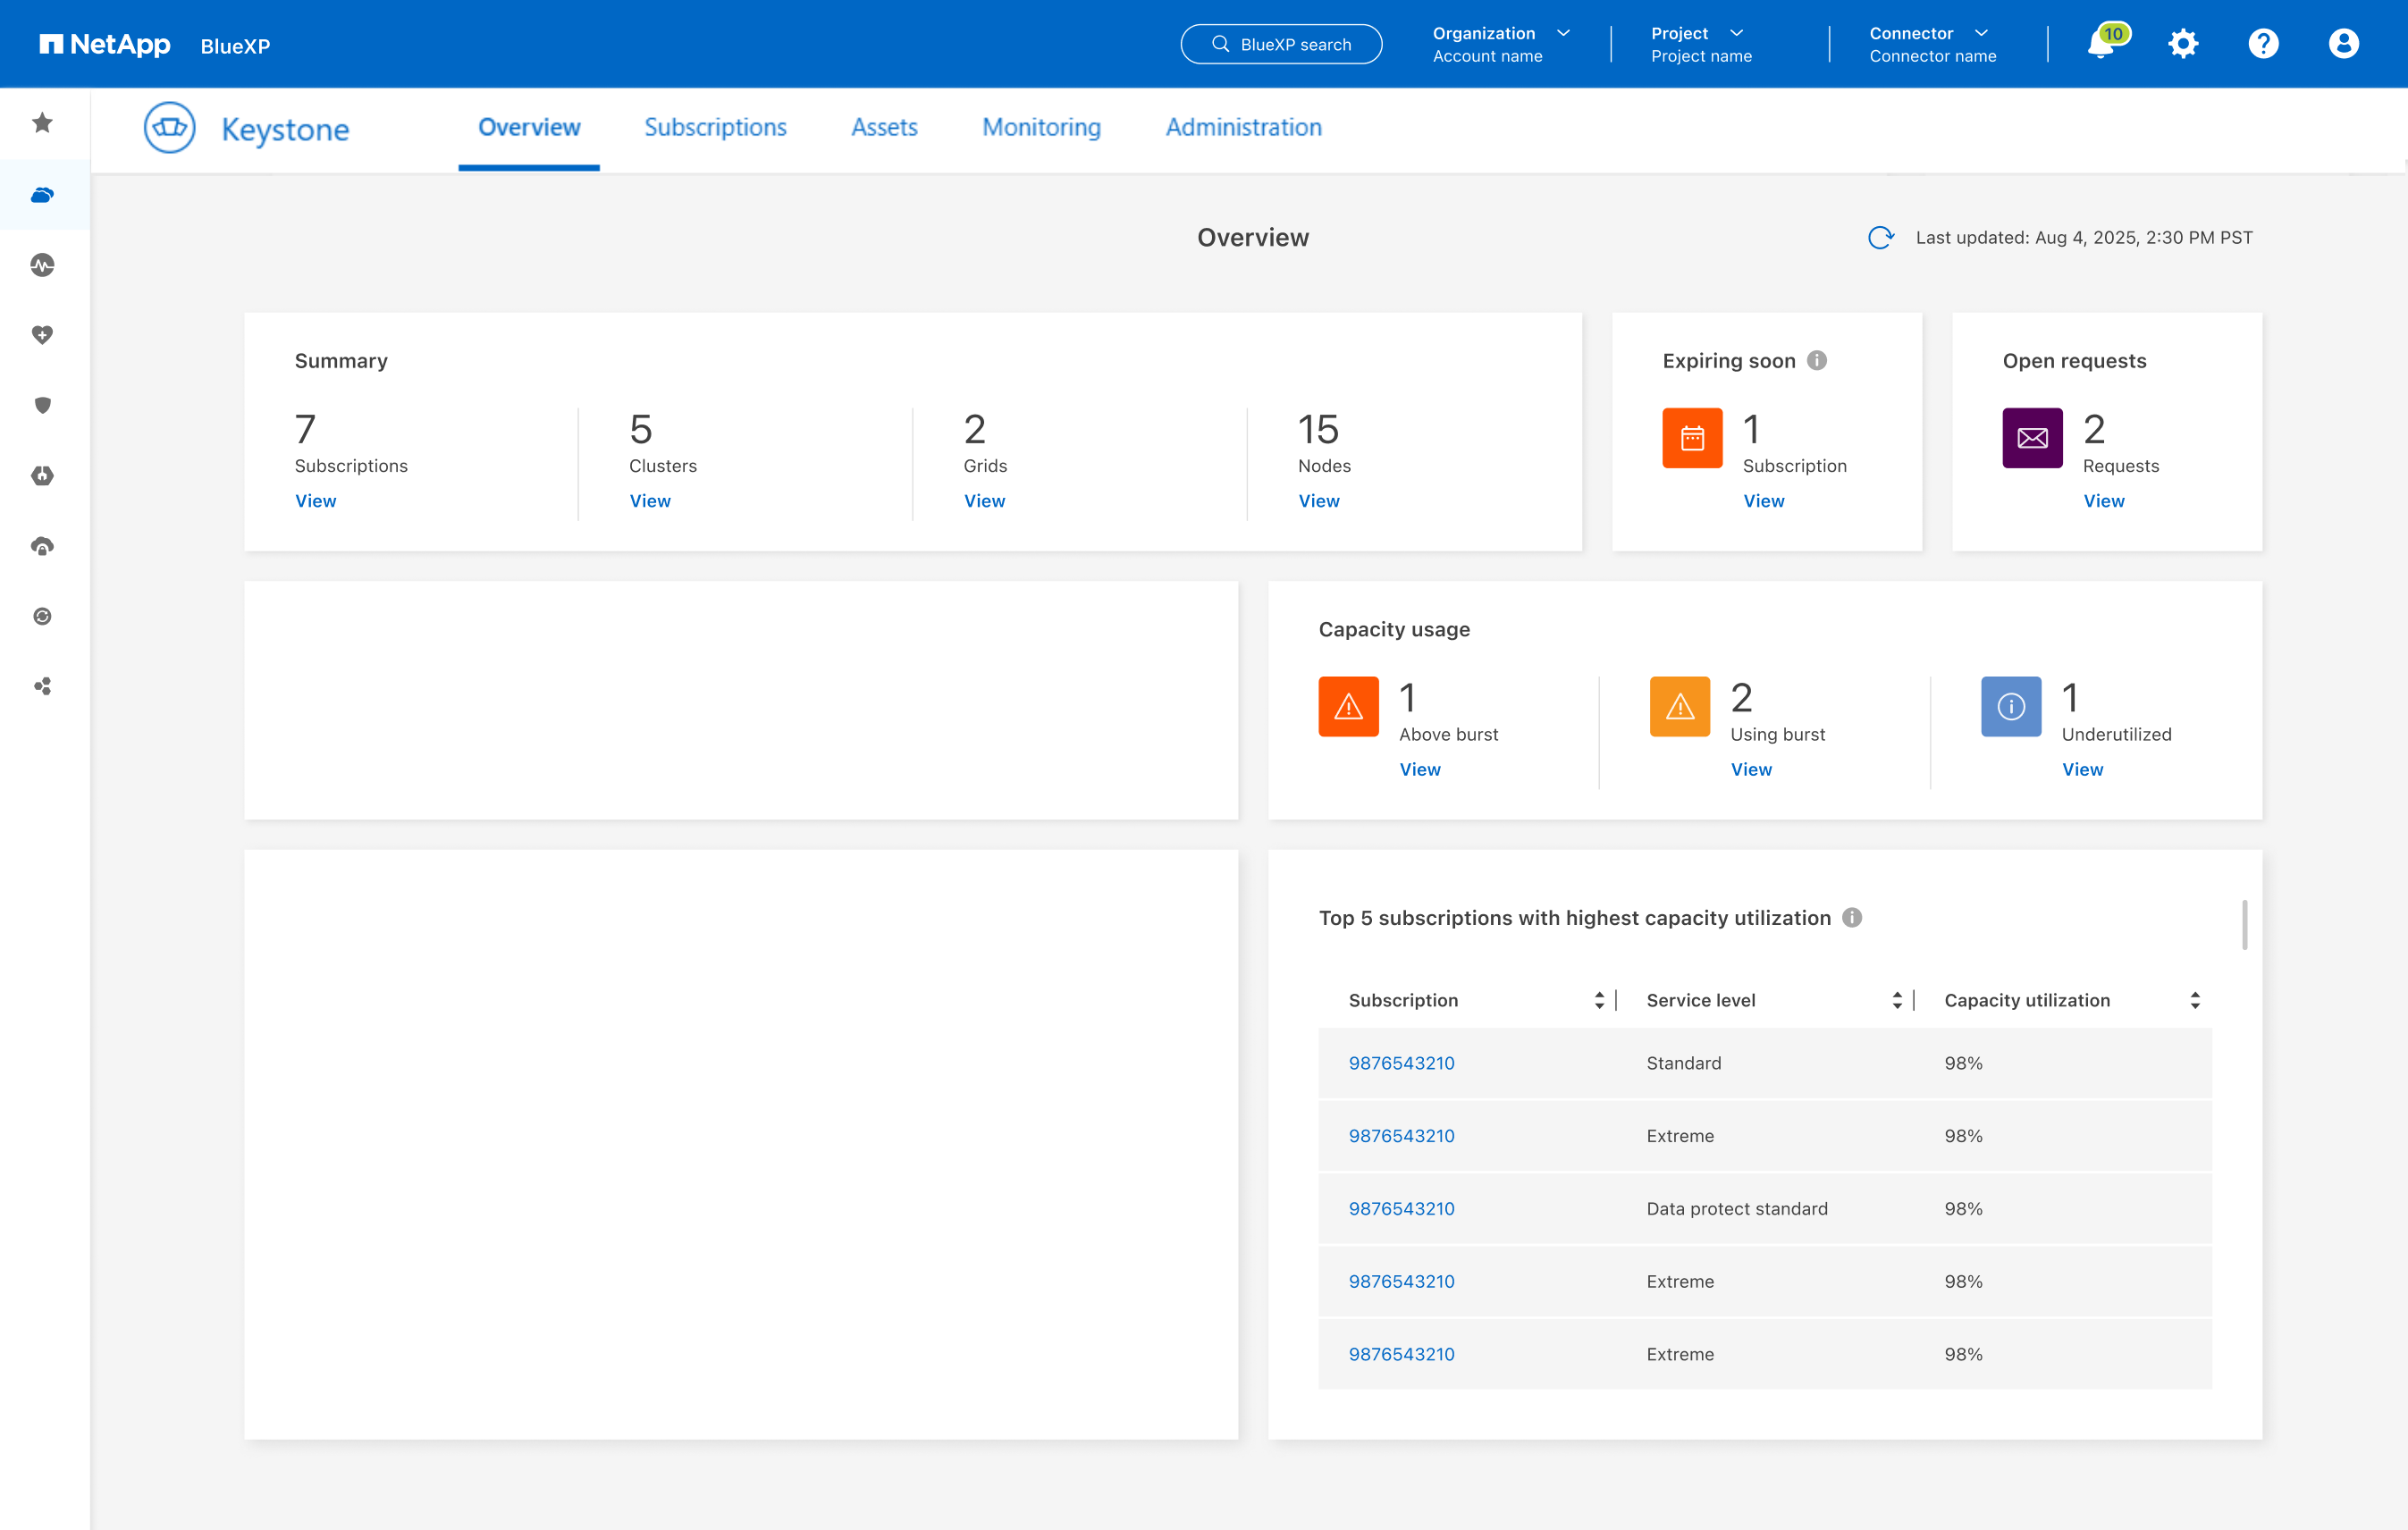Open the settings gear icon
The height and width of the screenshot is (1530, 2408).
pyautogui.click(x=2183, y=44)
